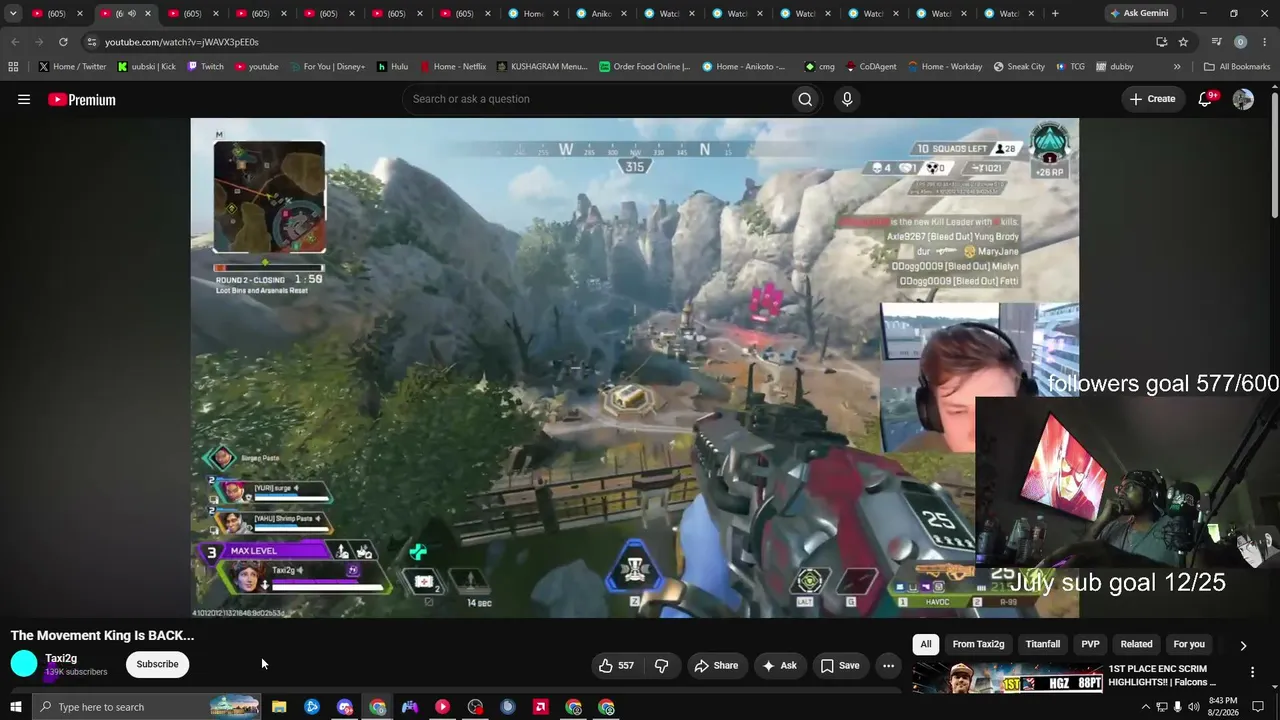The image size is (1280, 720).
Task: Select the Titanfall chip
Action: pos(1043,645)
